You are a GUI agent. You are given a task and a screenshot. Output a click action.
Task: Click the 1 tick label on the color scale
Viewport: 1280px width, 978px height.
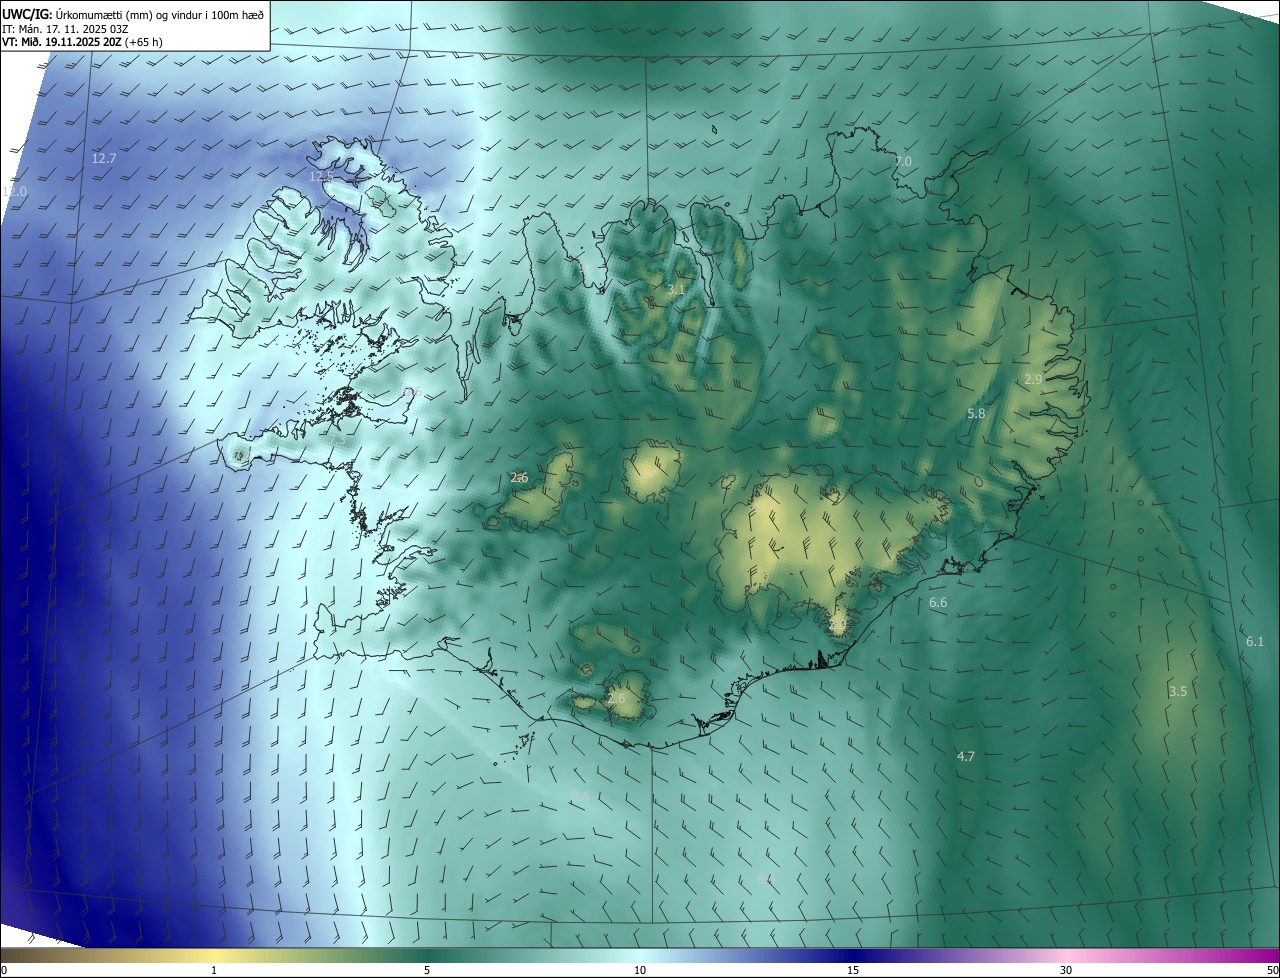click(x=215, y=970)
